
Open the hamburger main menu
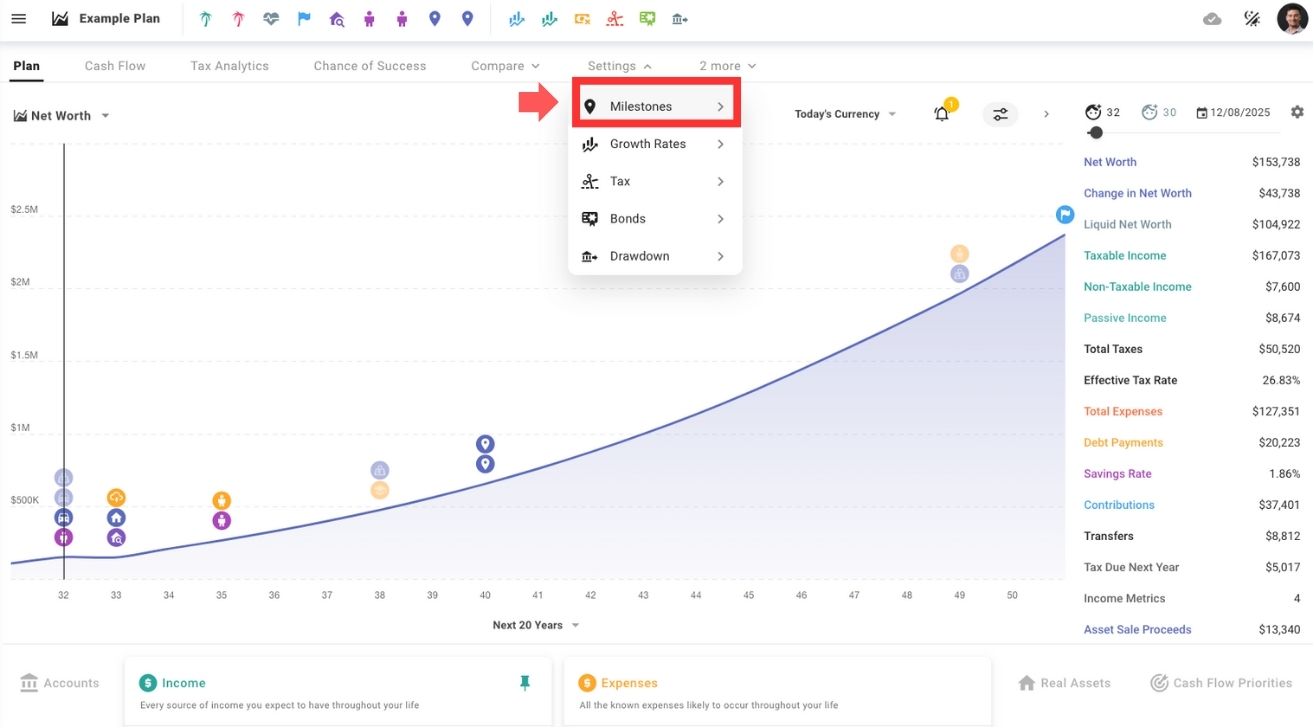click(x=19, y=19)
